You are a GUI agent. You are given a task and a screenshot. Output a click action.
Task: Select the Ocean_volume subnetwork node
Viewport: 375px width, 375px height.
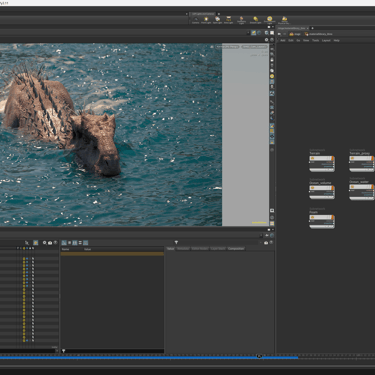pyautogui.click(x=322, y=193)
